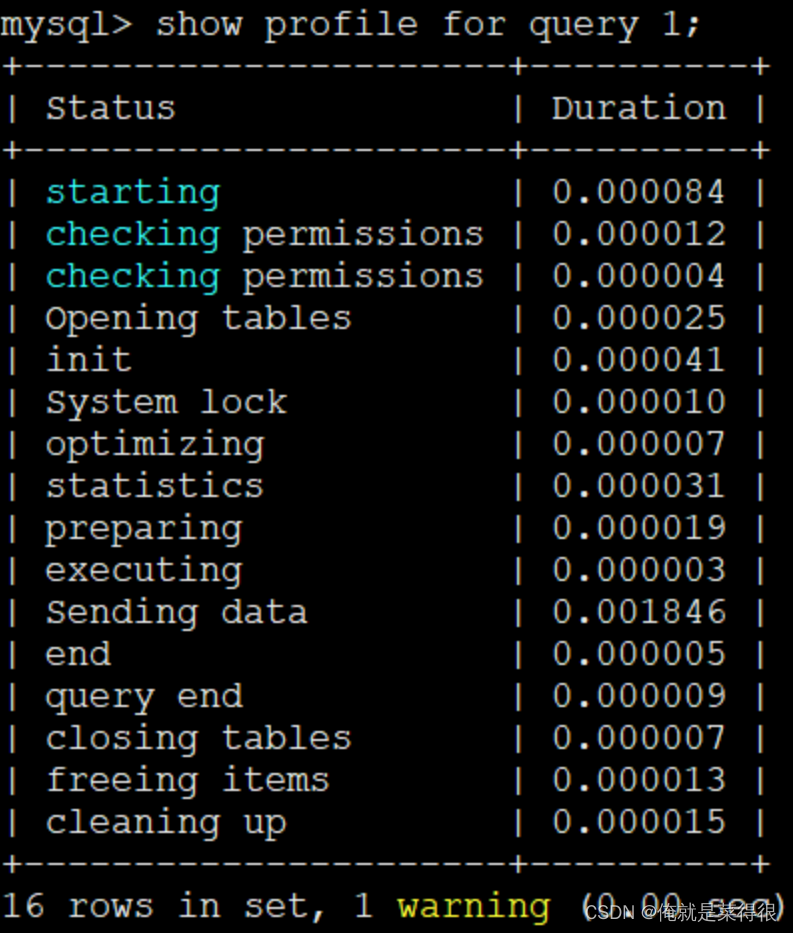Click duration value 0.000013
The image size is (793, 933).
tap(639, 779)
